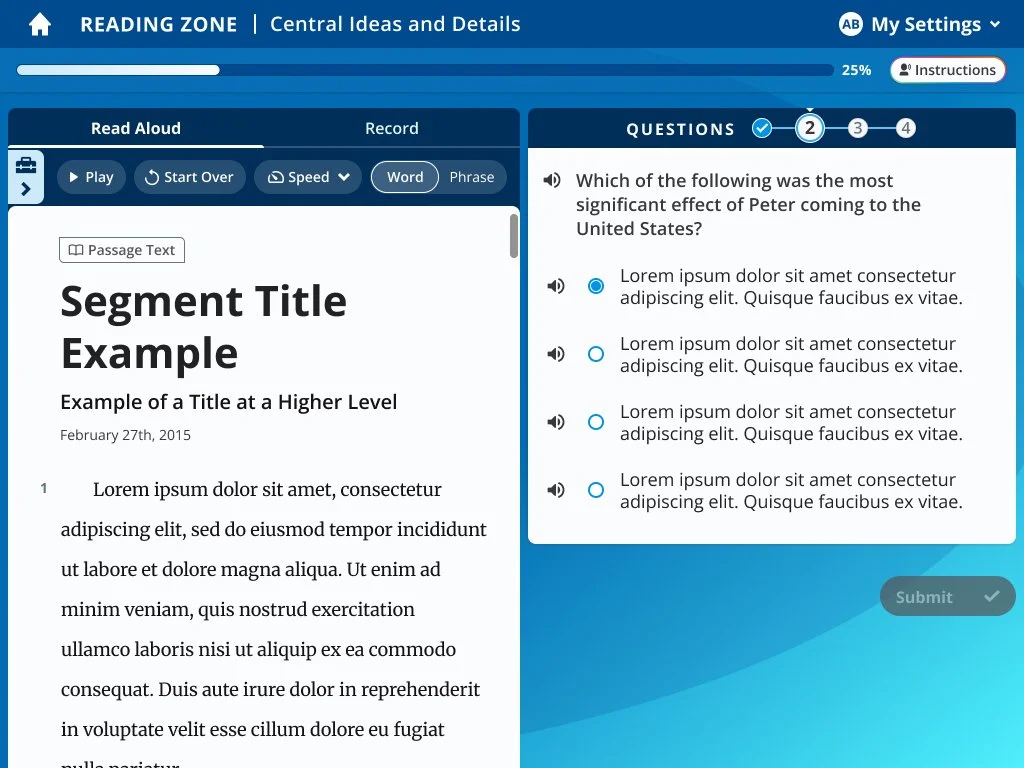The width and height of the screenshot is (1024, 768).
Task: Click the Play button
Action: 91,177
